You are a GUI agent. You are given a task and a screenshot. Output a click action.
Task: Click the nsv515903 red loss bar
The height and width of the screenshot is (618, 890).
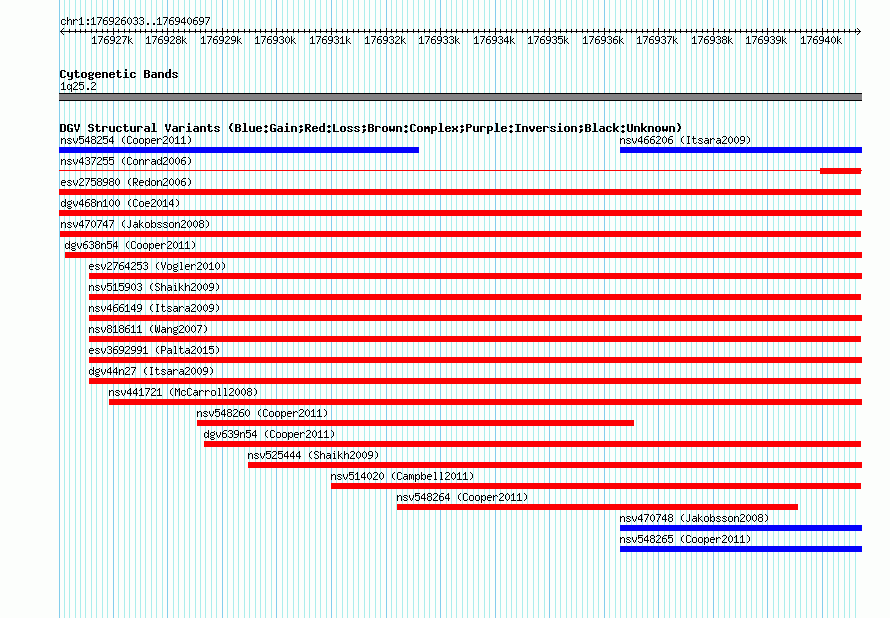pos(475,297)
